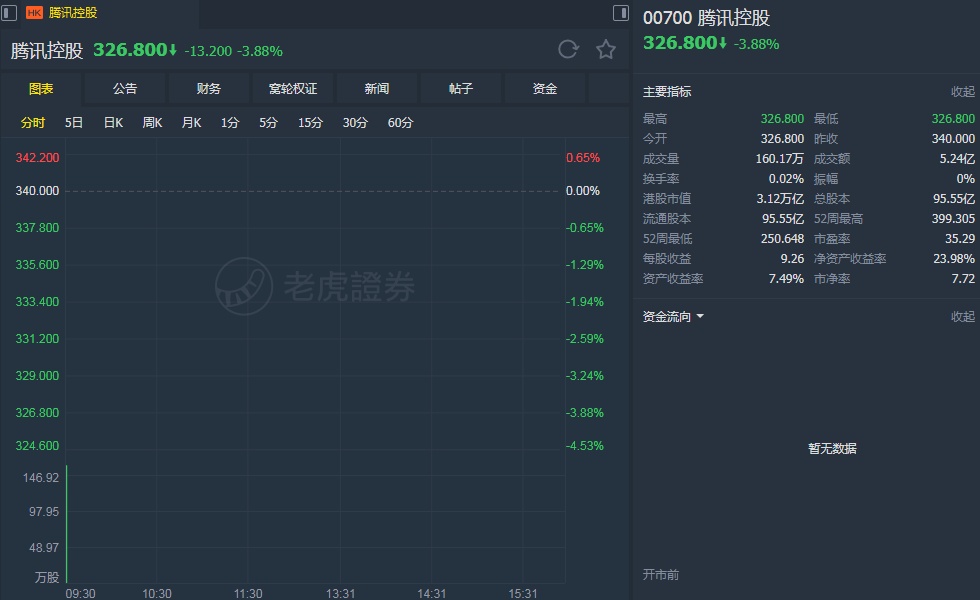Screen dimensions: 980x600
Task: Click the 146.92 volume axis label
Action: pyautogui.click(x=41, y=478)
